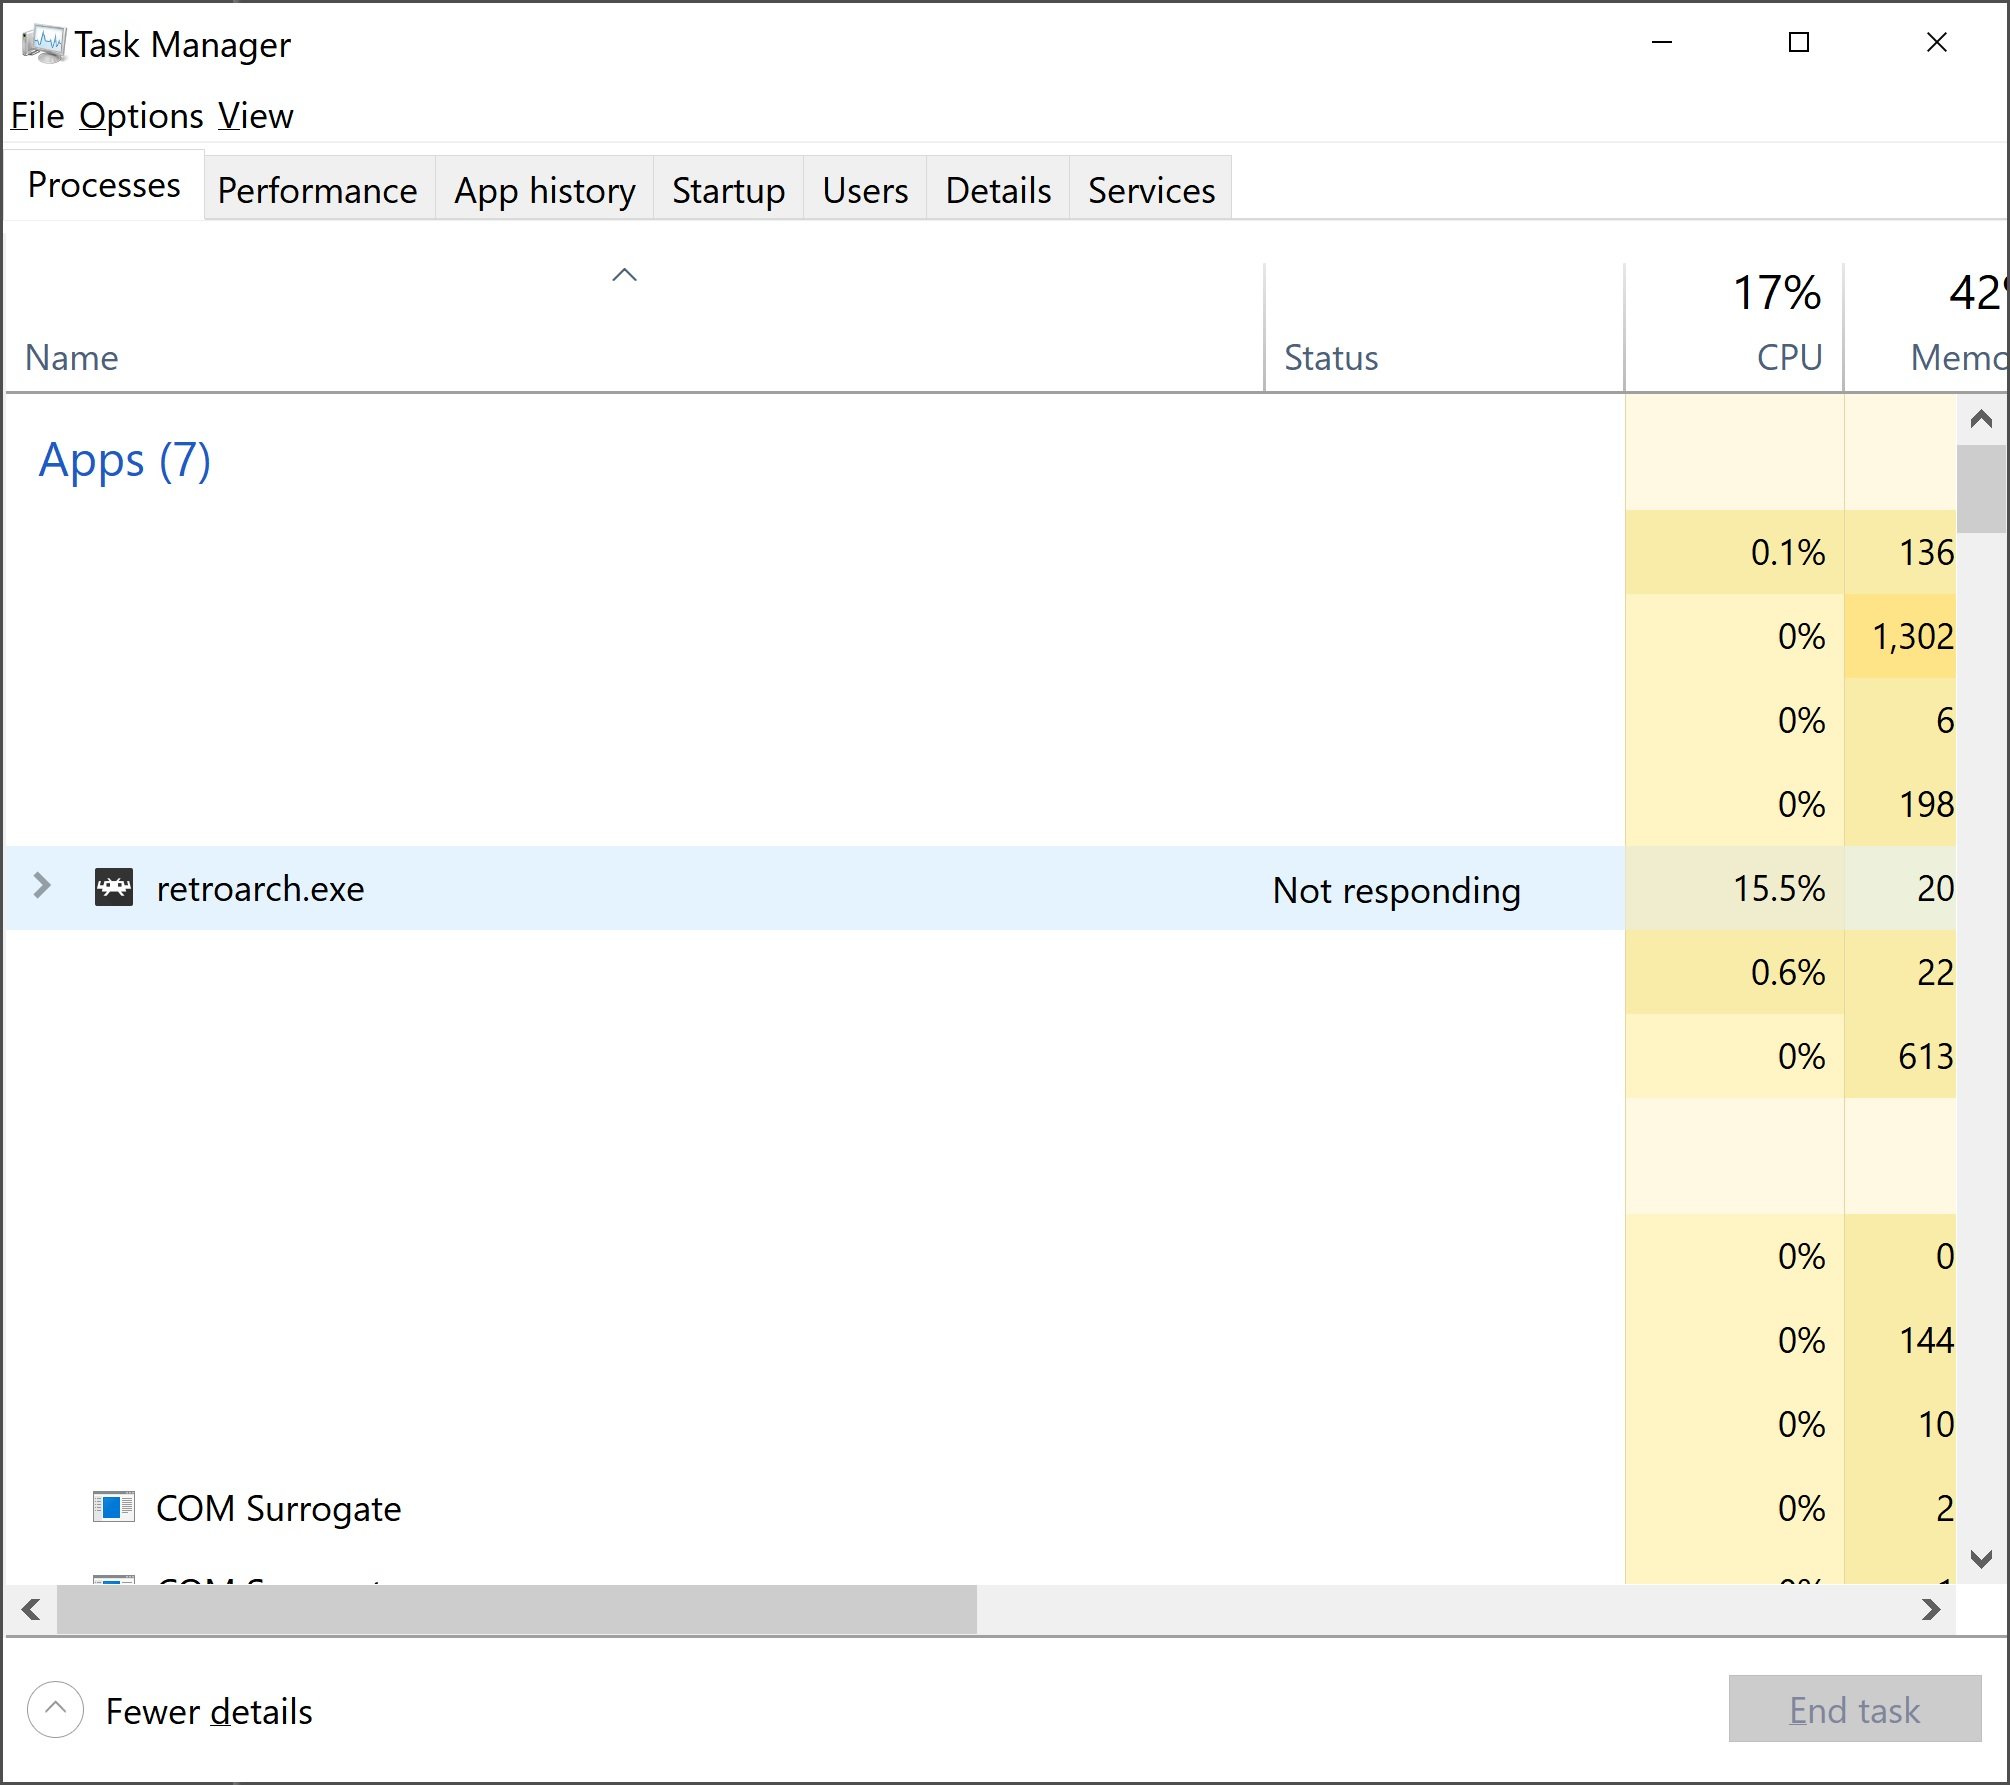This screenshot has height=1785, width=2010.
Task: Open the View menu
Action: (256, 116)
